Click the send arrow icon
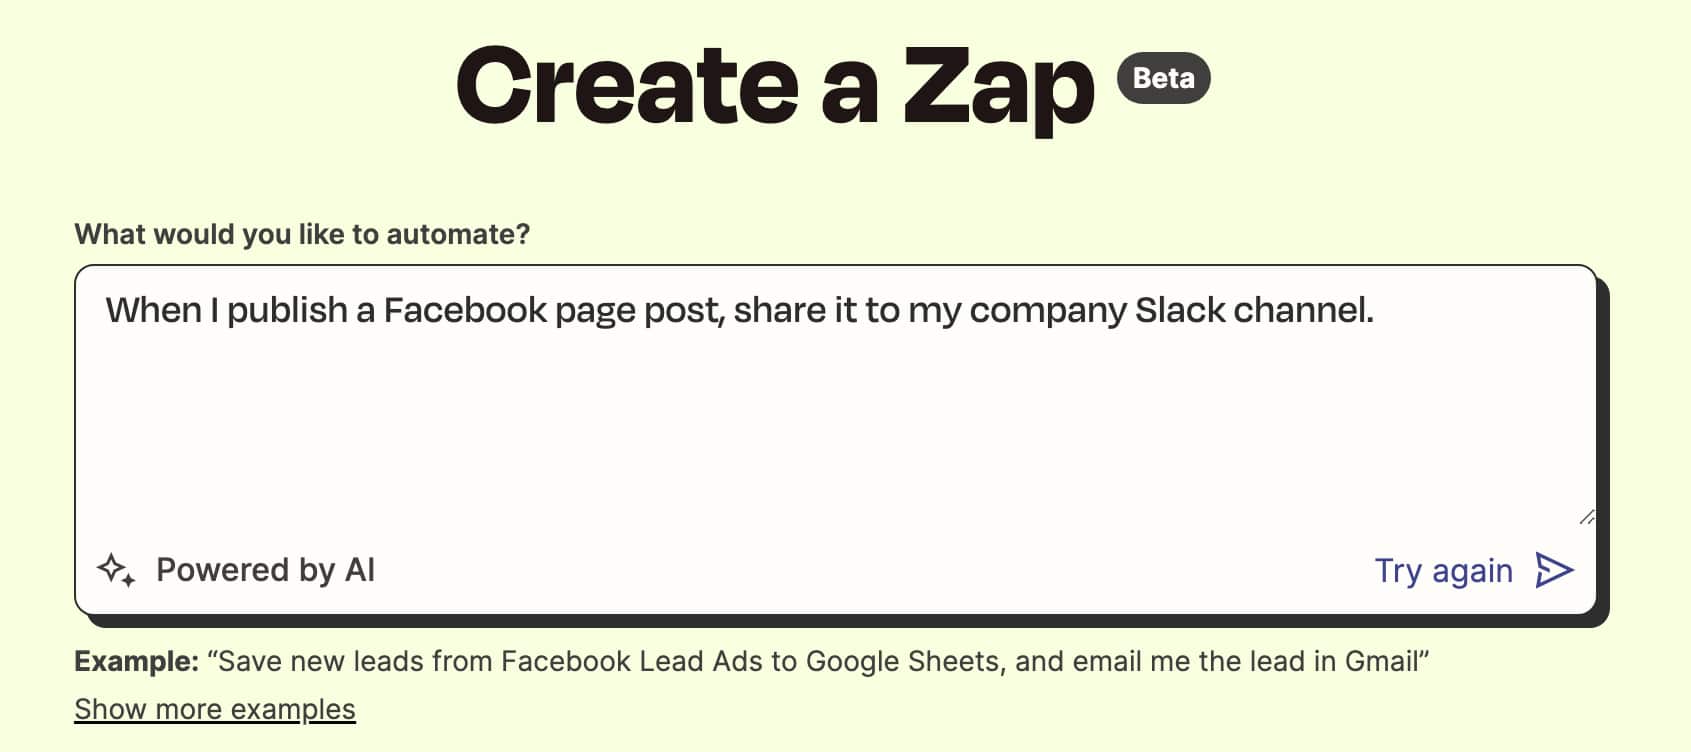1691x752 pixels. tap(1554, 570)
